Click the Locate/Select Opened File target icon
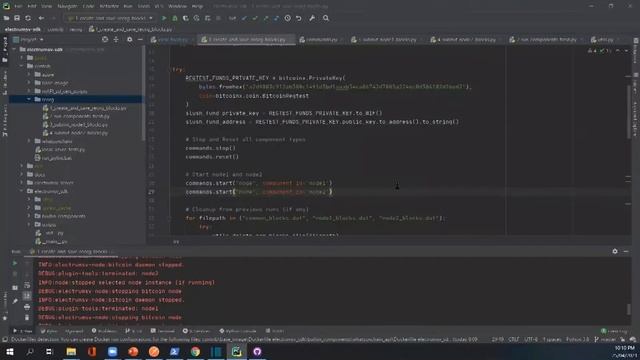Viewport: 640px width, 360px height. point(105,39)
